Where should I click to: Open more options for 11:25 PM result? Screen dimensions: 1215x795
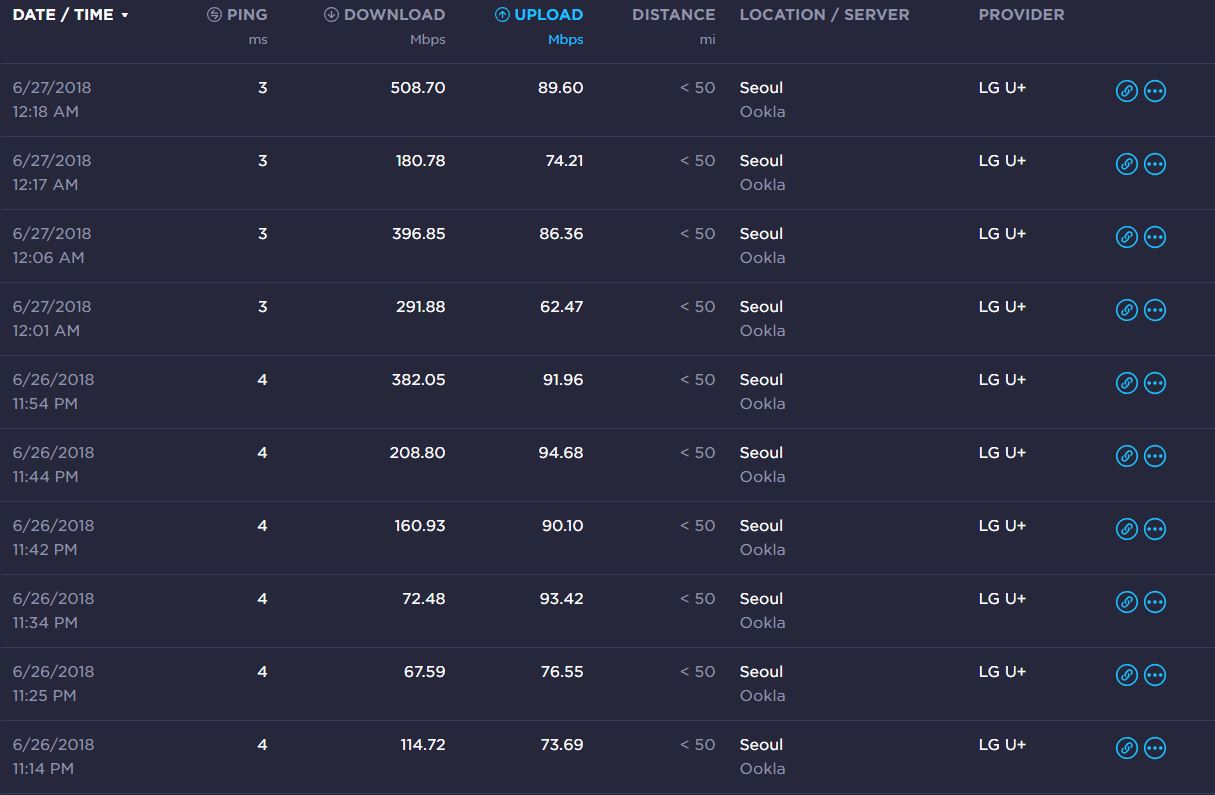(x=1155, y=675)
